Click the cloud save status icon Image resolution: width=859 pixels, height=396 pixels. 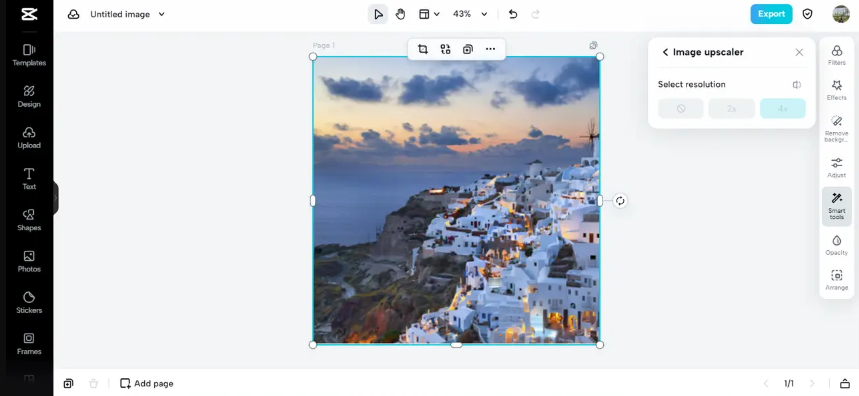(73, 14)
